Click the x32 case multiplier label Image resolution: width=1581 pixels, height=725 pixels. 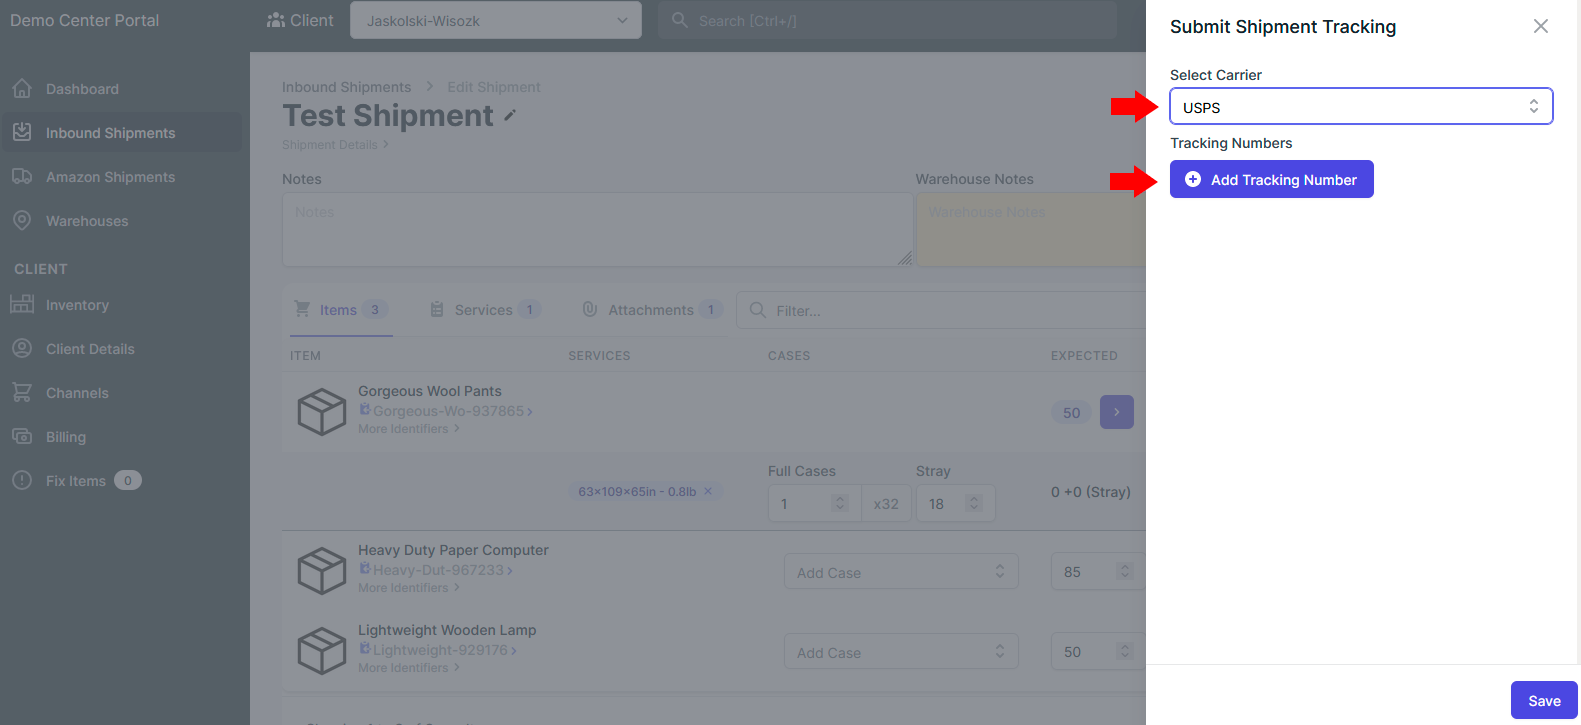click(886, 503)
